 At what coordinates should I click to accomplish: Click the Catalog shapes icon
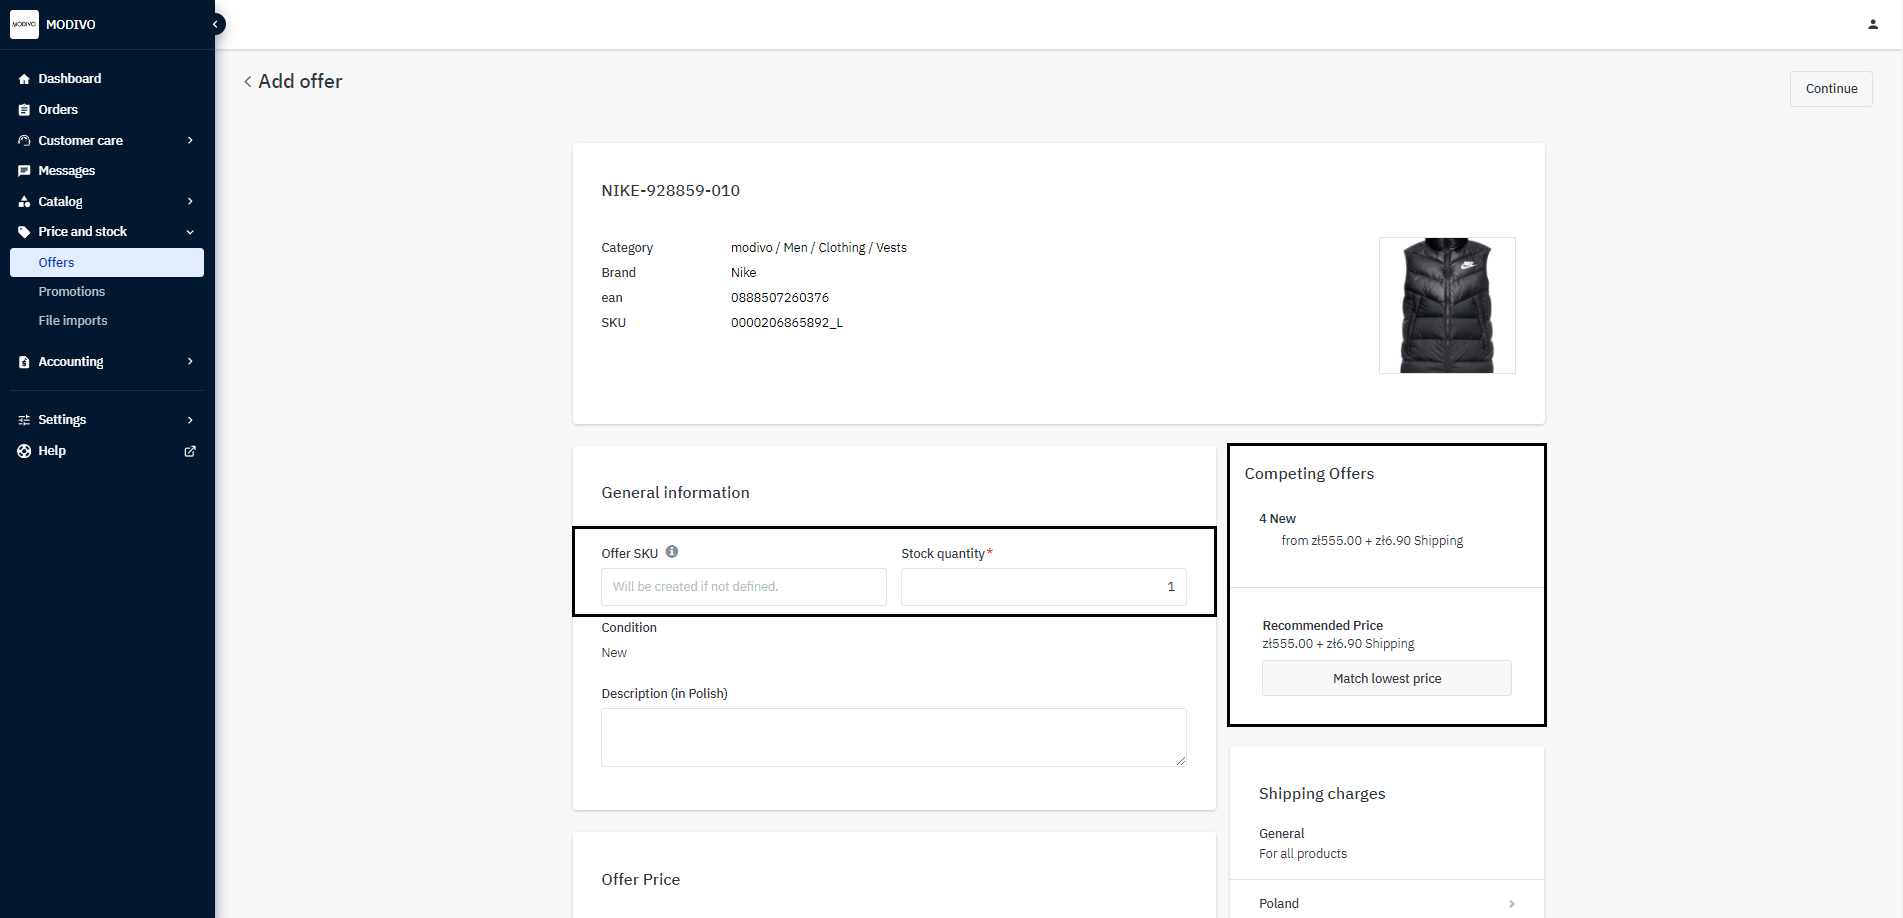24,202
